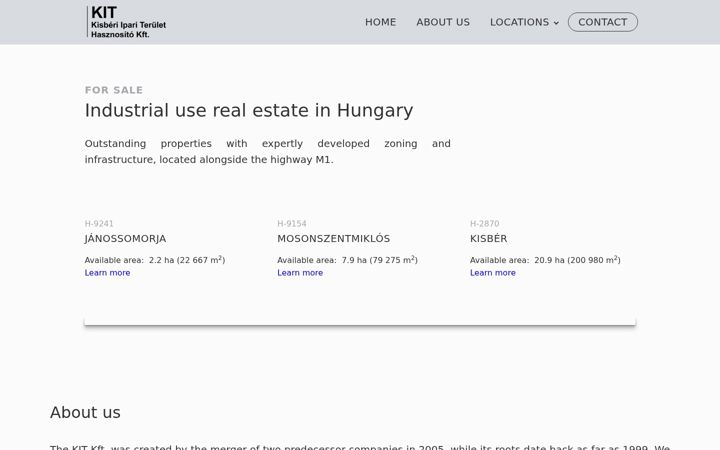Select the KISBÉR location heading
This screenshot has height=450, width=720.
click(489, 238)
